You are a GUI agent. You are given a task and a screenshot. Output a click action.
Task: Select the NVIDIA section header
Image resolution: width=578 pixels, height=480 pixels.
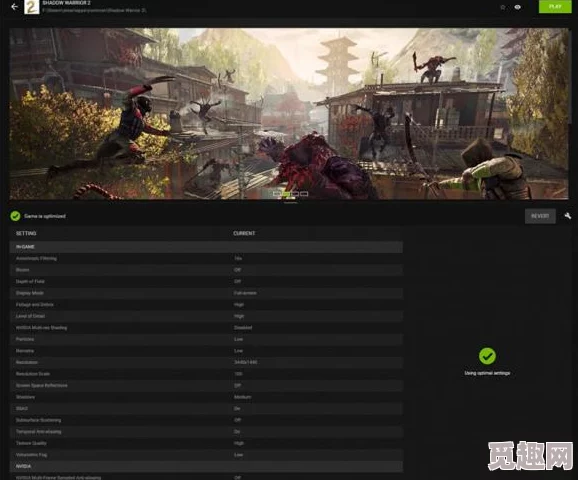206,466
